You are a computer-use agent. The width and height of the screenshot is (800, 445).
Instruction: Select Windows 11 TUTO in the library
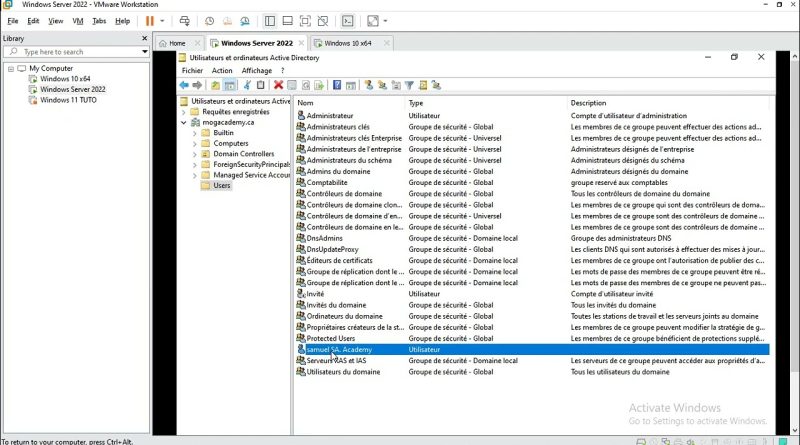click(x=68, y=100)
